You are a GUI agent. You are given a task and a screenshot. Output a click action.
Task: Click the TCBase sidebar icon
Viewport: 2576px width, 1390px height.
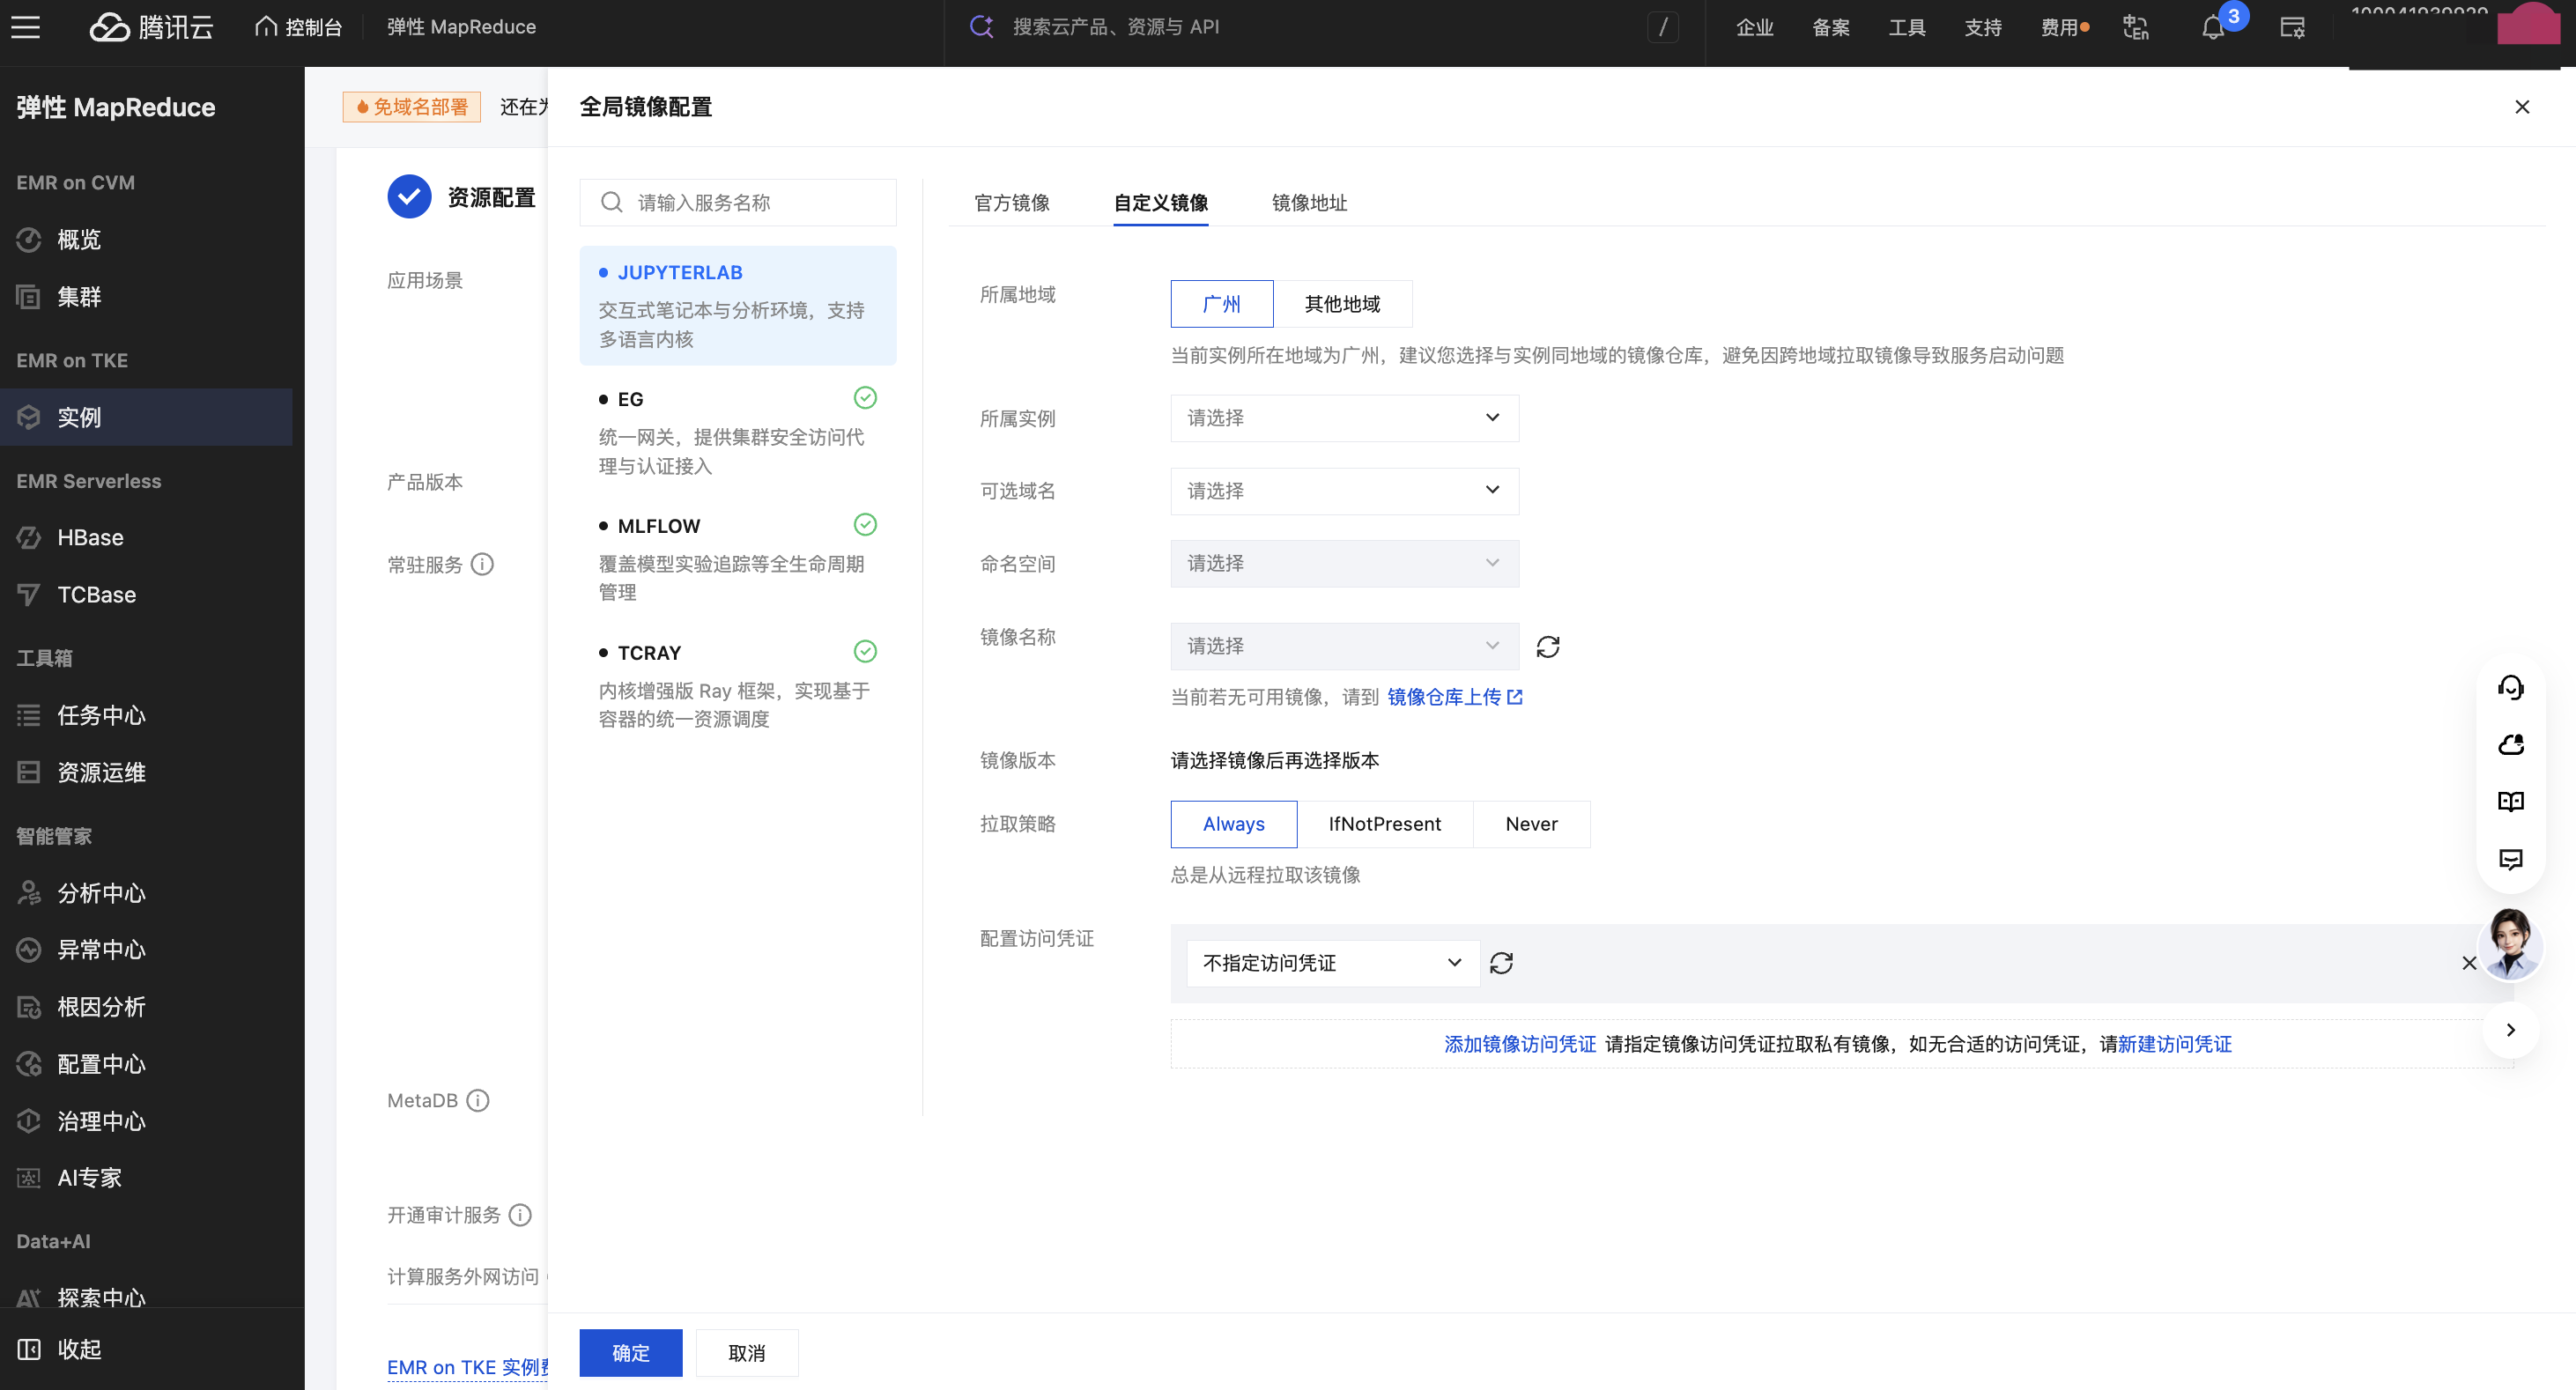pos(29,594)
